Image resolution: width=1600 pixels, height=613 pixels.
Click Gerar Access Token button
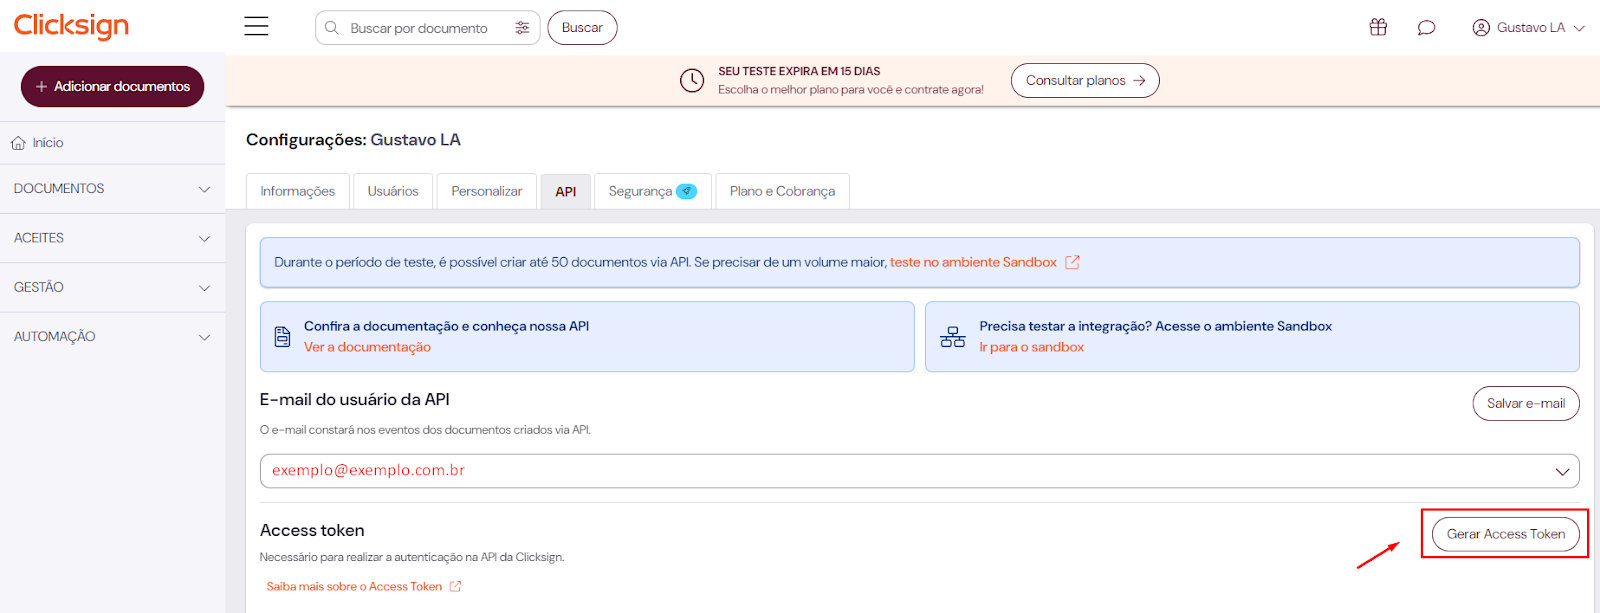pyautogui.click(x=1506, y=534)
